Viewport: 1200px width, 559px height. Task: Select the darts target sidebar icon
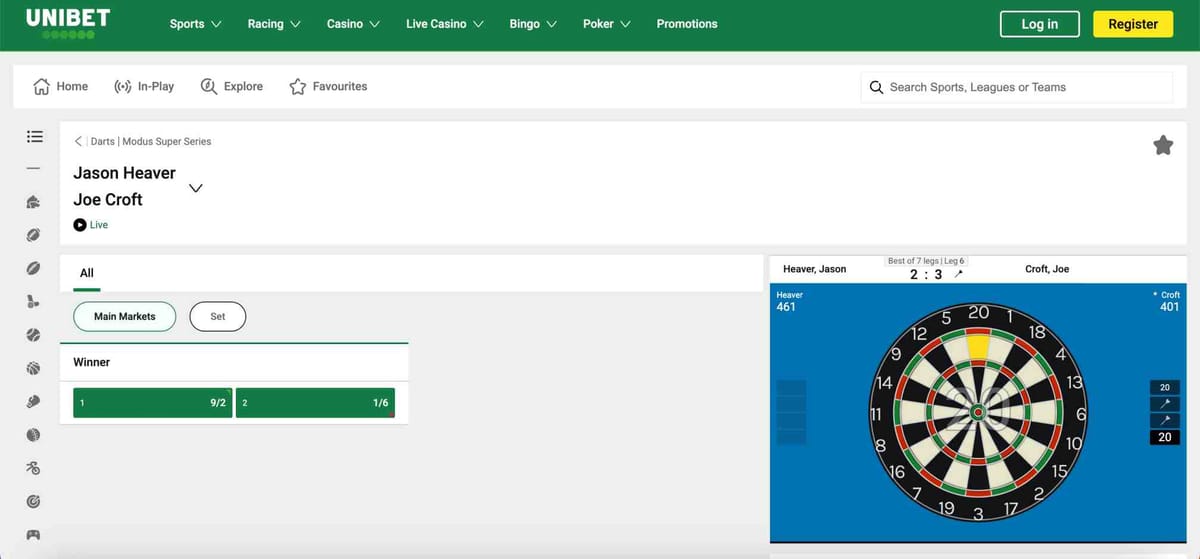34,500
